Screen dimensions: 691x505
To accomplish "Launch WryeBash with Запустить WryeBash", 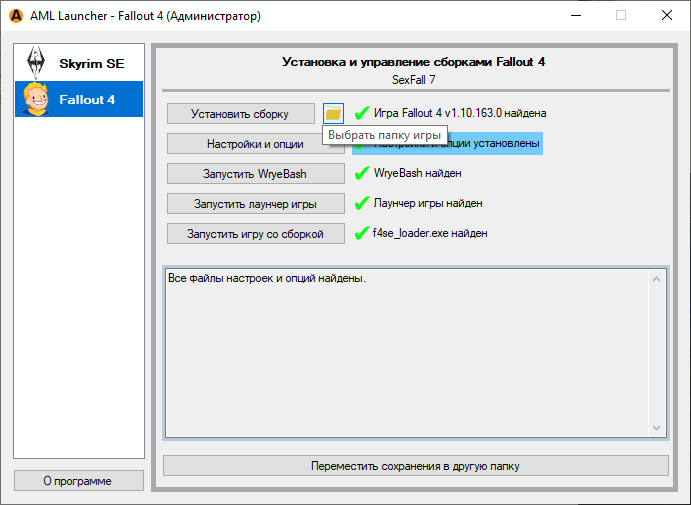I will click(x=255, y=174).
